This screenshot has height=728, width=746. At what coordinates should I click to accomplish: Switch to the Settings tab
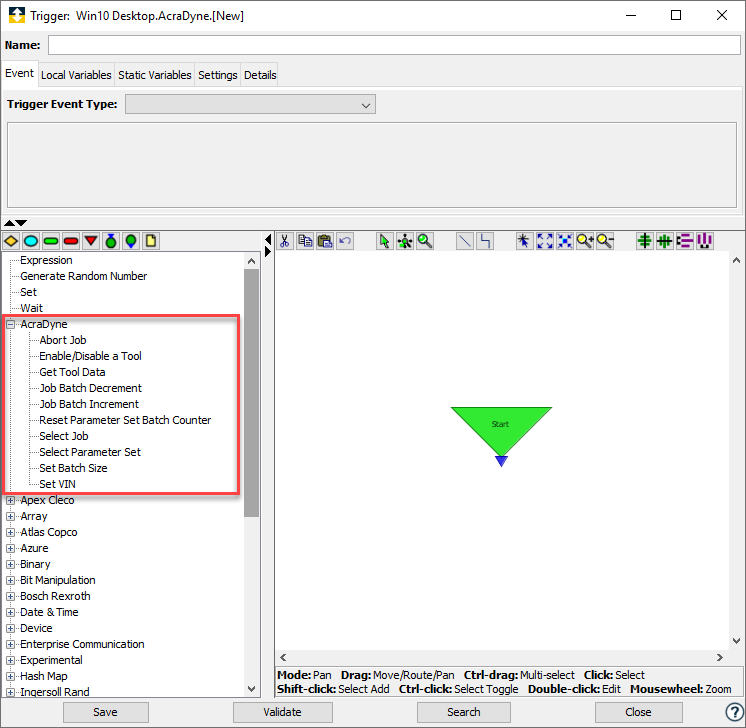pyautogui.click(x=217, y=75)
